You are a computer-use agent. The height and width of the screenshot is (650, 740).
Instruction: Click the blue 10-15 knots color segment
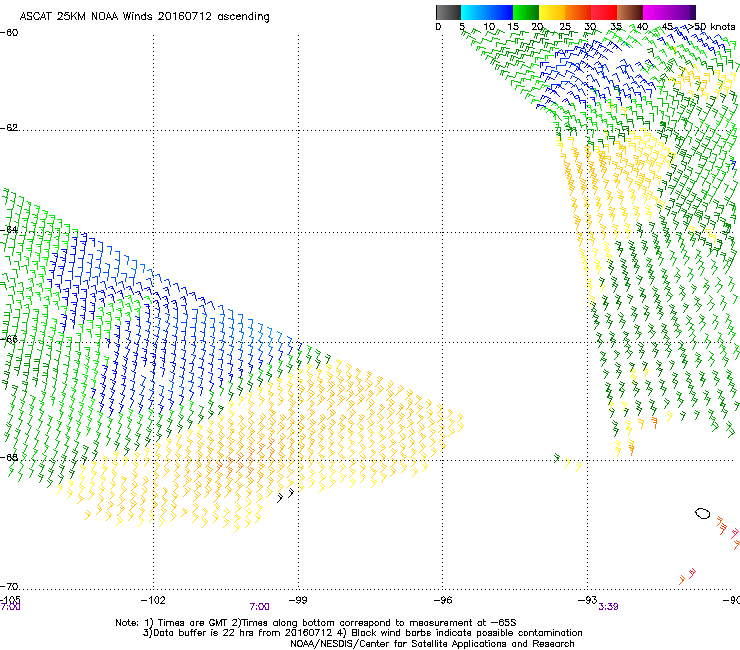[500, 12]
